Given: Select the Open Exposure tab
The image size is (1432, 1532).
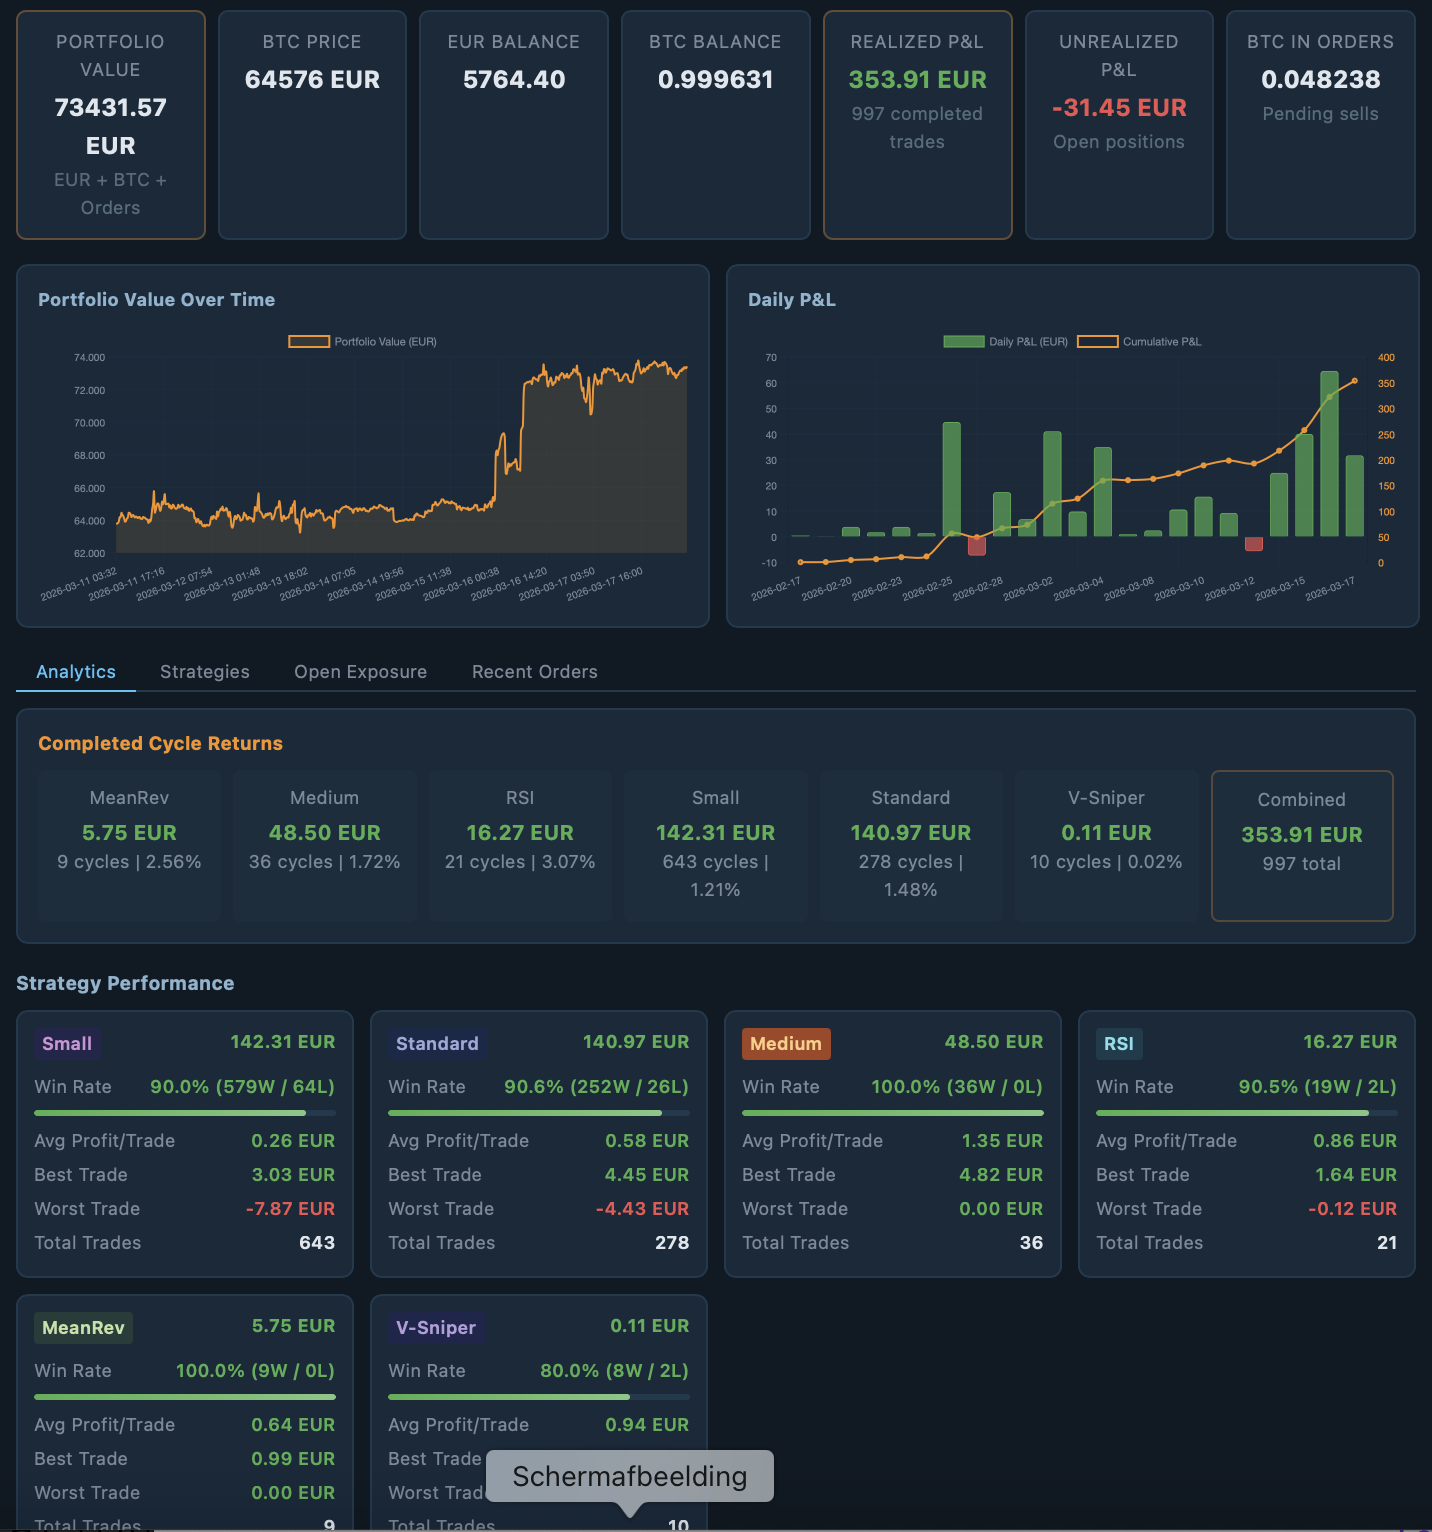Looking at the screenshot, I should coord(360,671).
